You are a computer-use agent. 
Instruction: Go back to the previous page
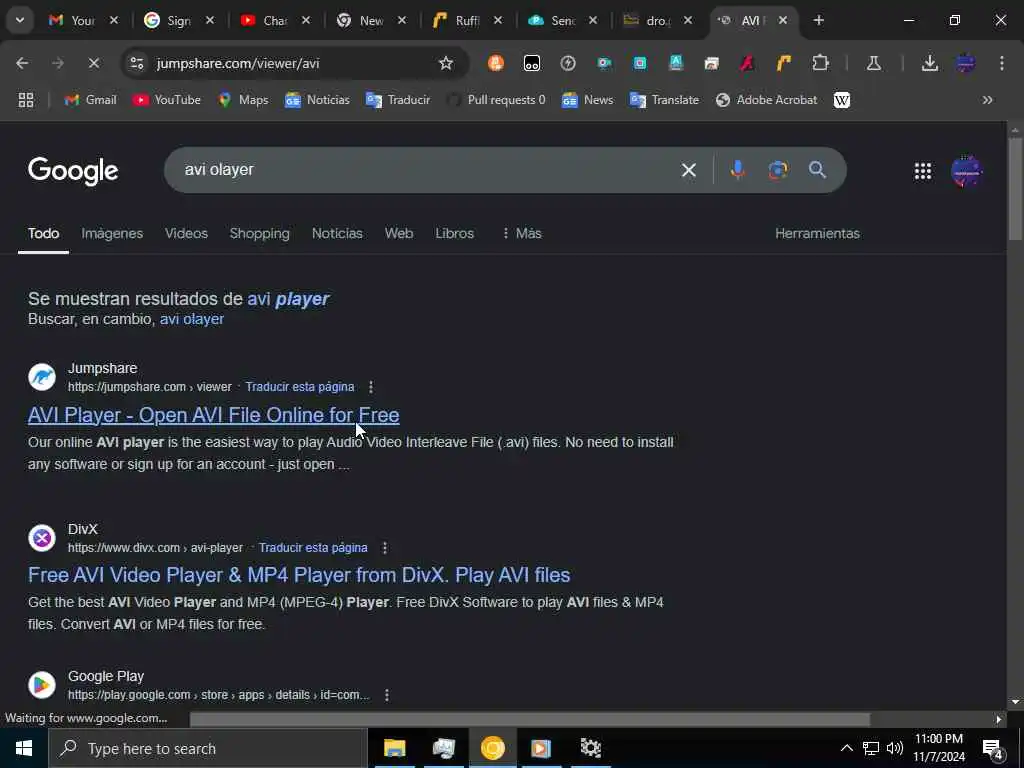[22, 63]
